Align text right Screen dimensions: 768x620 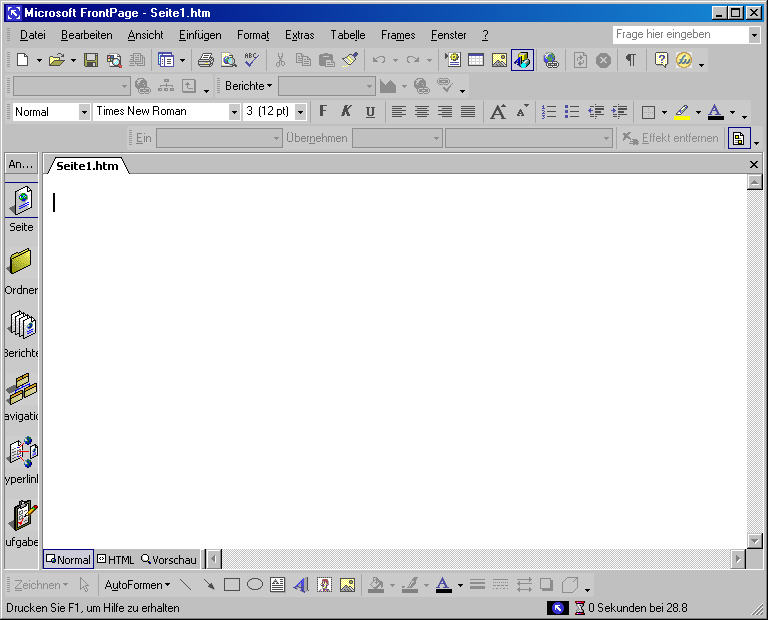pyautogui.click(x=444, y=112)
